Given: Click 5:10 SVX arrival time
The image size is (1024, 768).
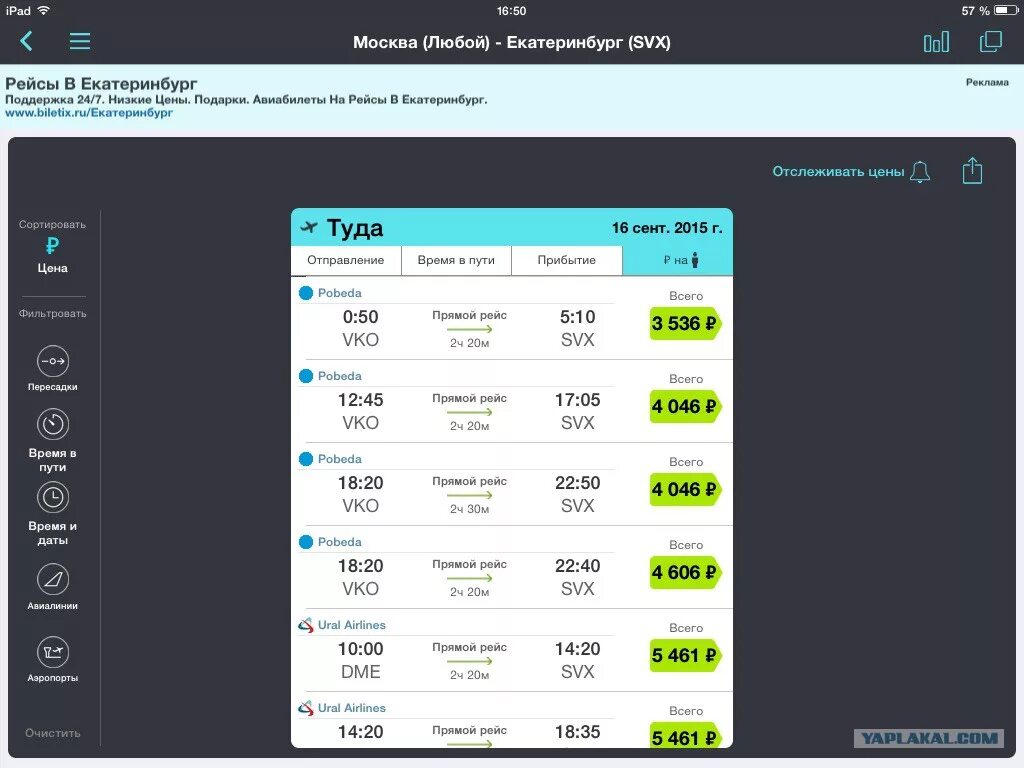Looking at the screenshot, I should (x=577, y=328).
